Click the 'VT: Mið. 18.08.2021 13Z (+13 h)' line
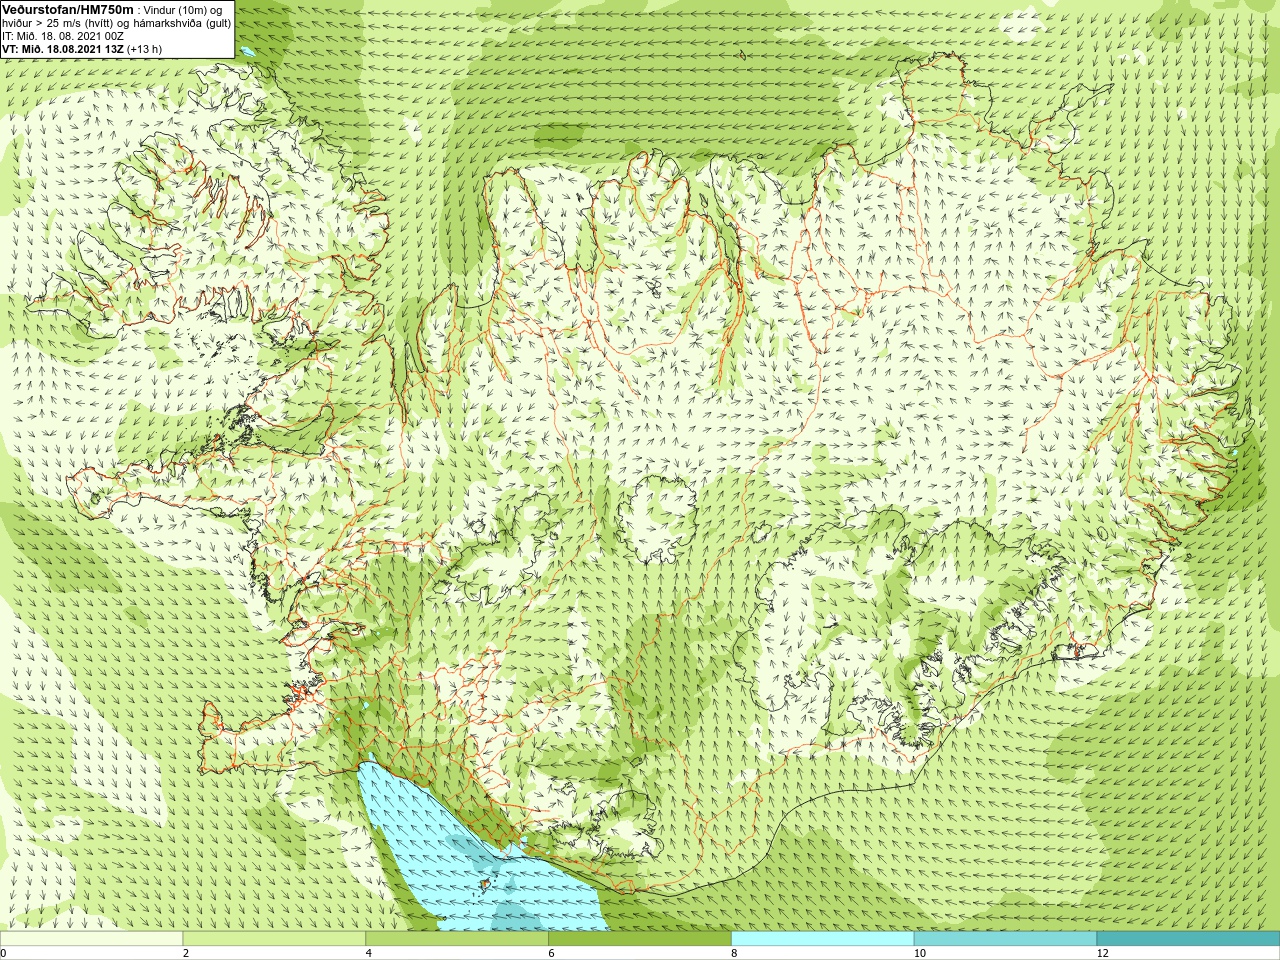This screenshot has height=960, width=1280. 82,49
